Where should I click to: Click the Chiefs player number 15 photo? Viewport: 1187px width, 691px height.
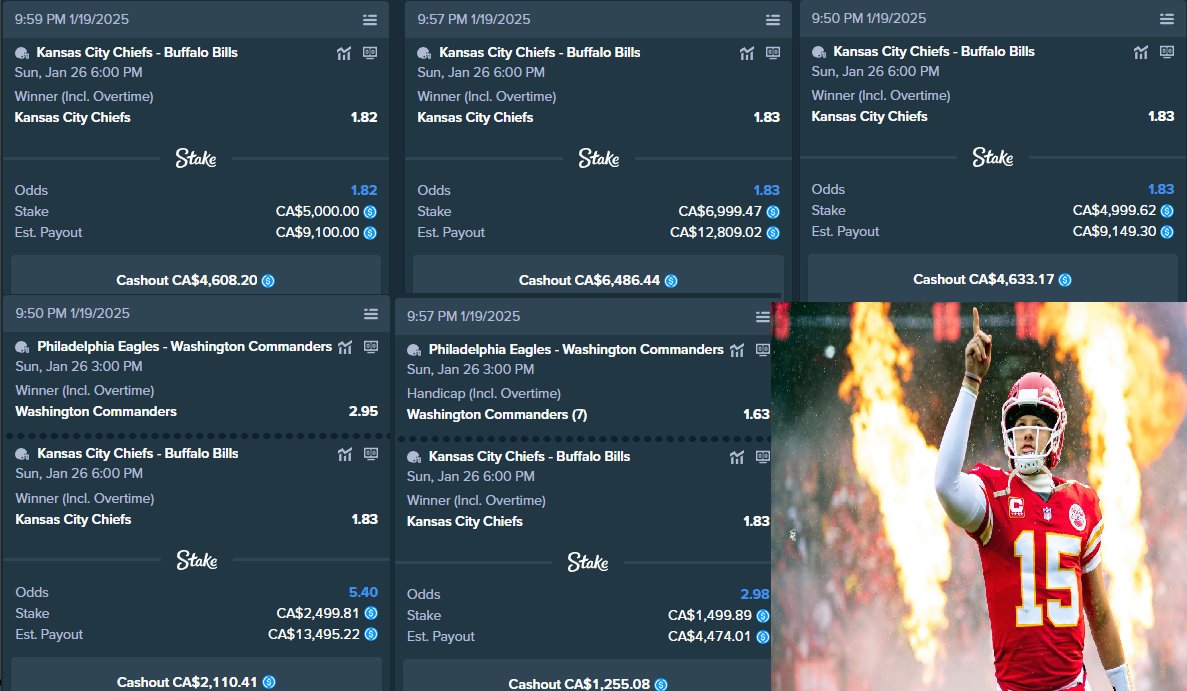(x=979, y=496)
